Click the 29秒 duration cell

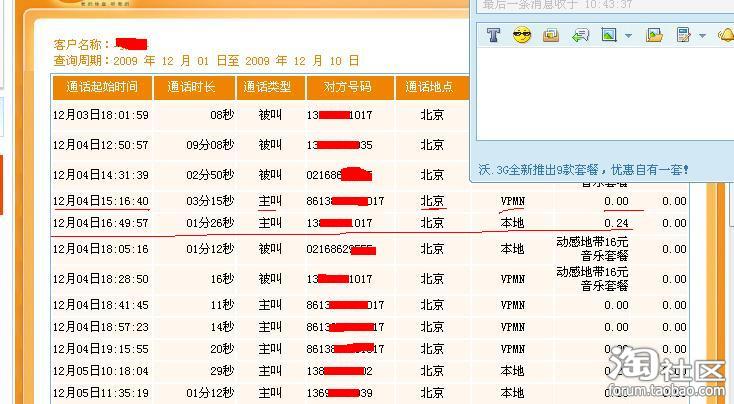(x=222, y=371)
